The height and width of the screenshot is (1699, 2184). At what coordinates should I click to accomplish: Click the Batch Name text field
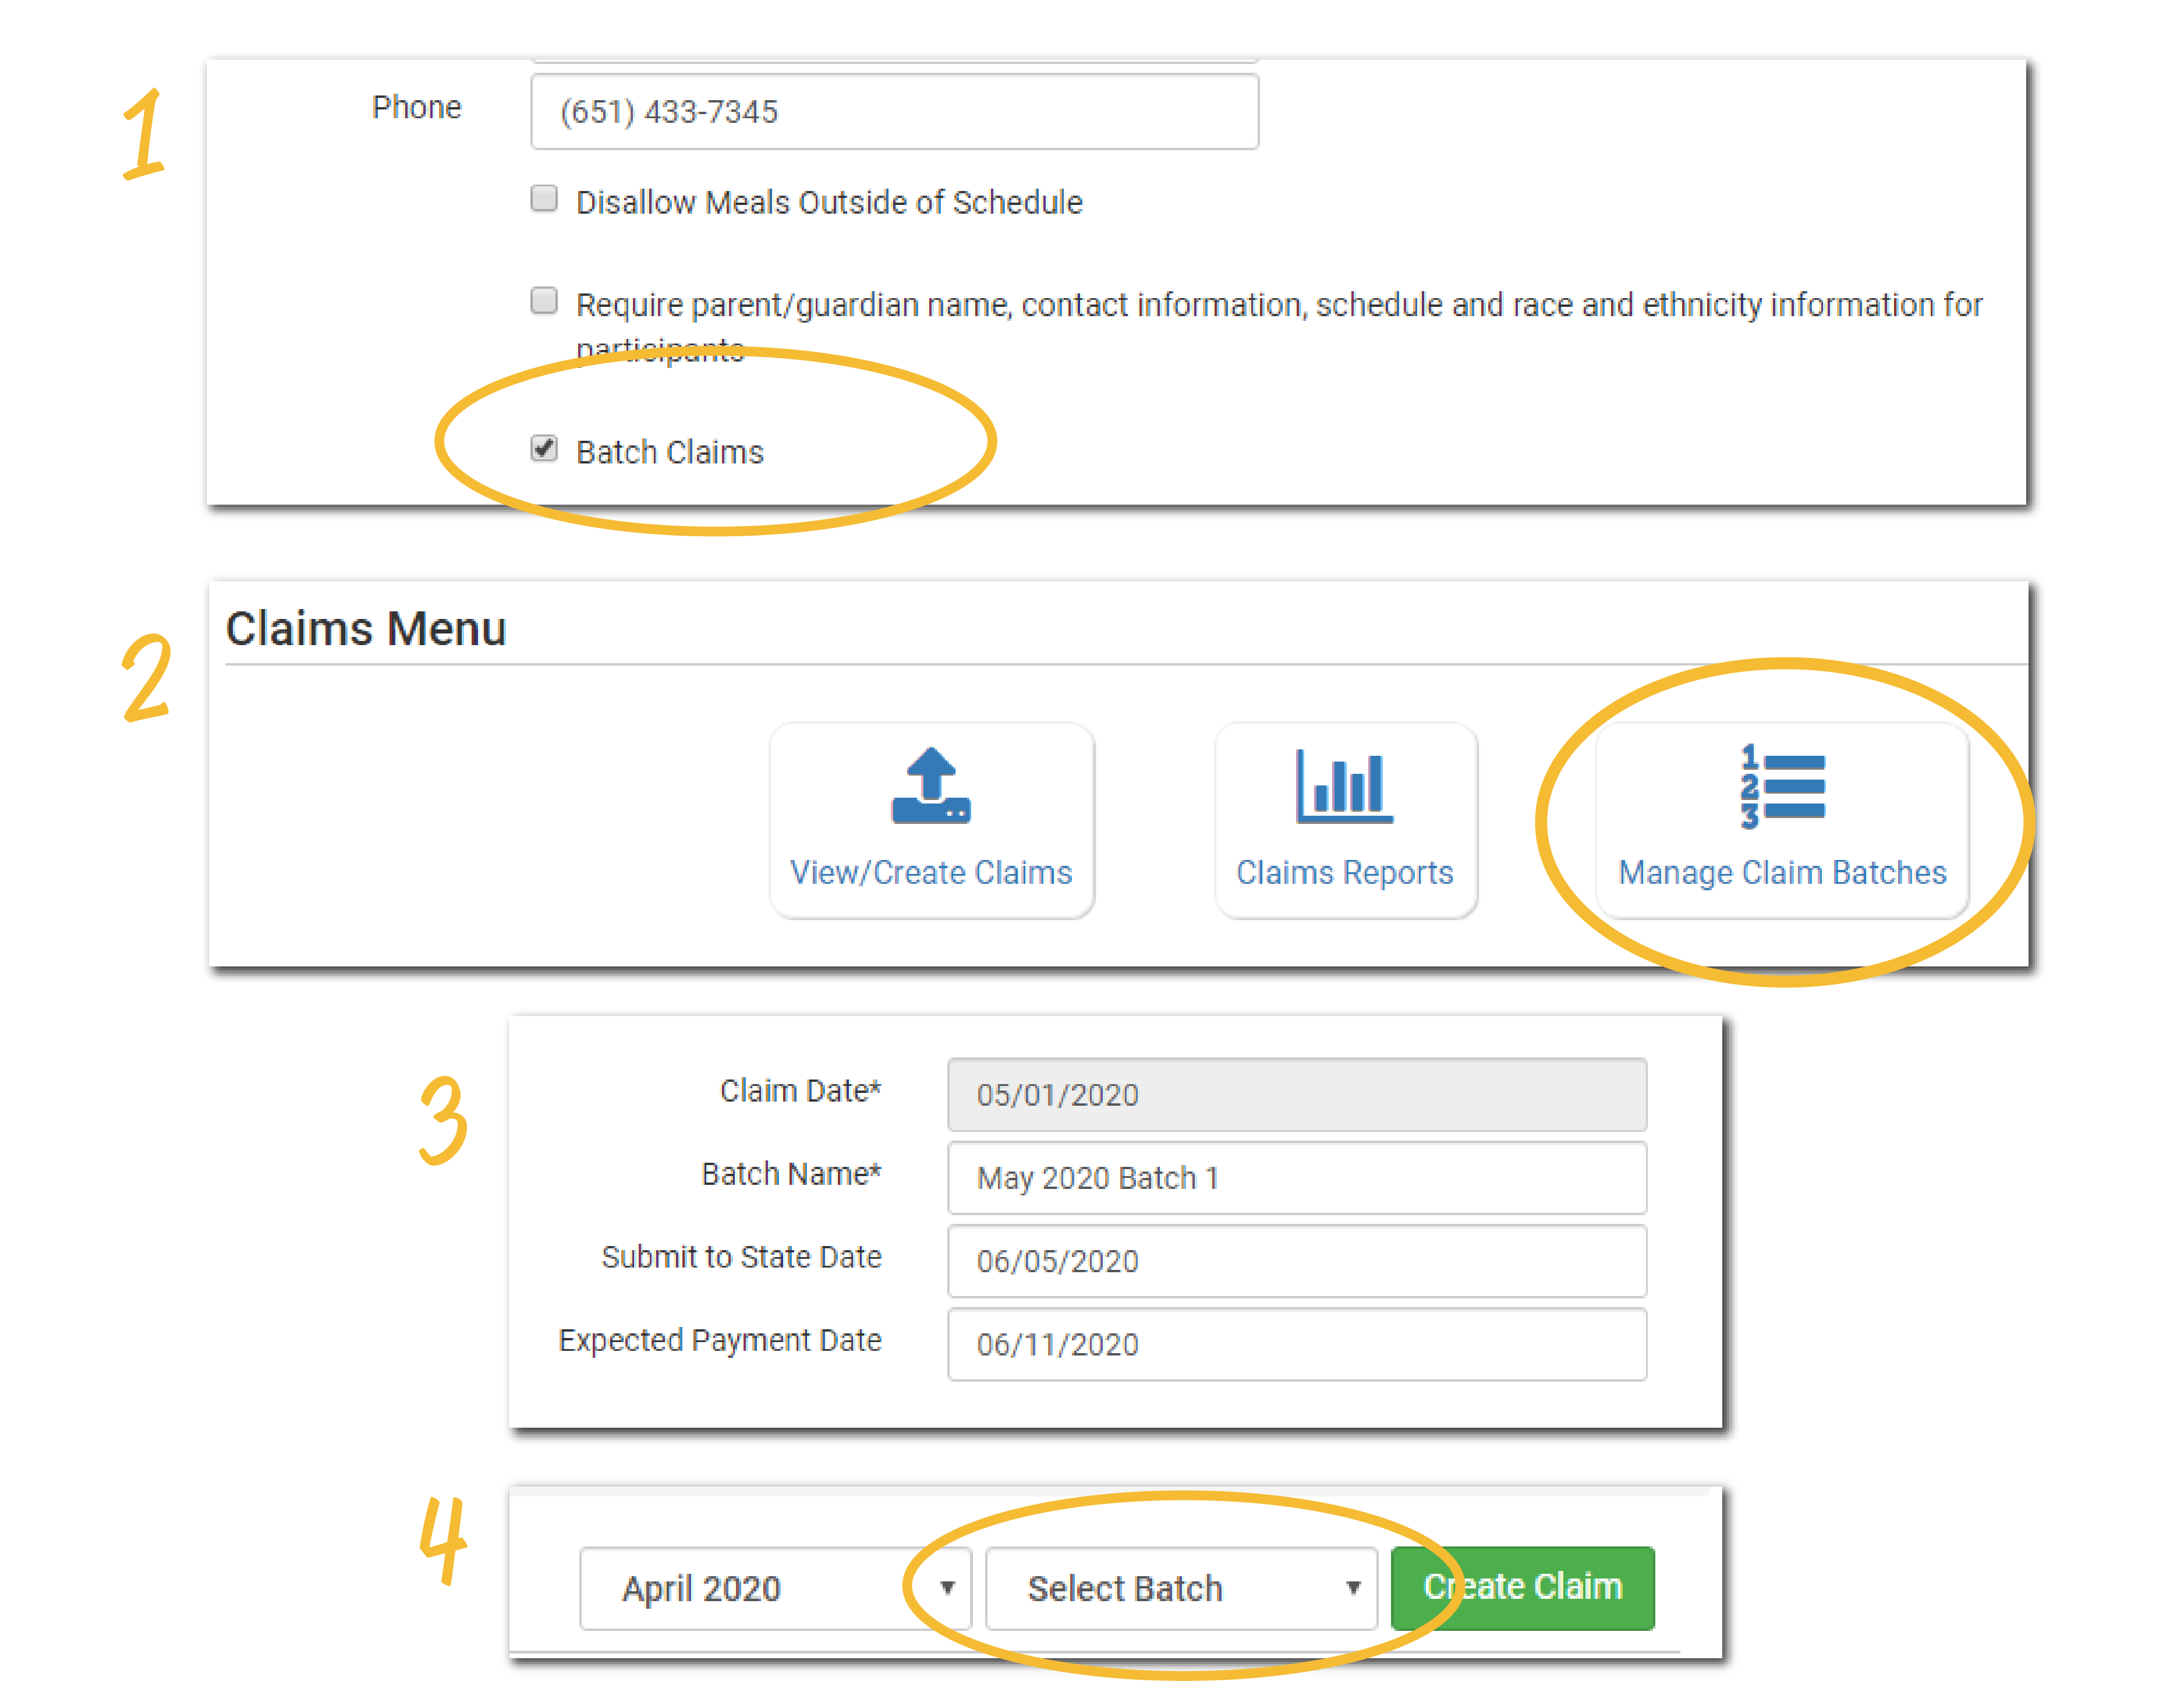click(x=1296, y=1178)
